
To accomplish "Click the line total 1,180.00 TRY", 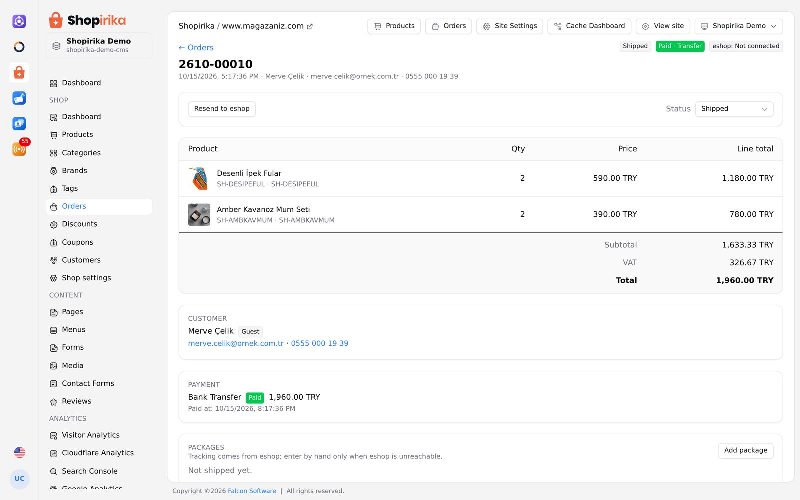I will pos(747,179).
